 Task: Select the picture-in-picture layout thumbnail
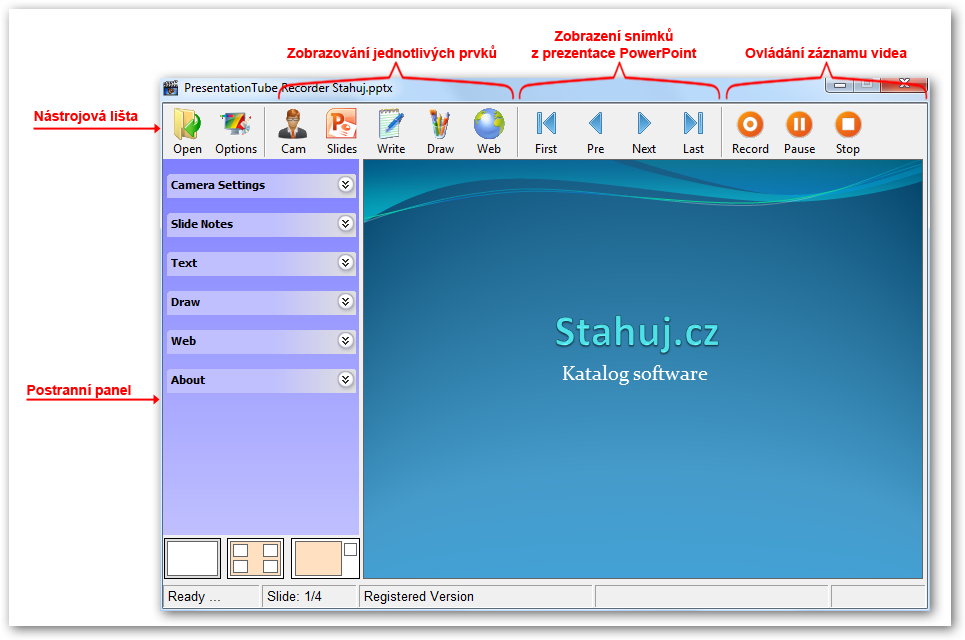click(326, 558)
